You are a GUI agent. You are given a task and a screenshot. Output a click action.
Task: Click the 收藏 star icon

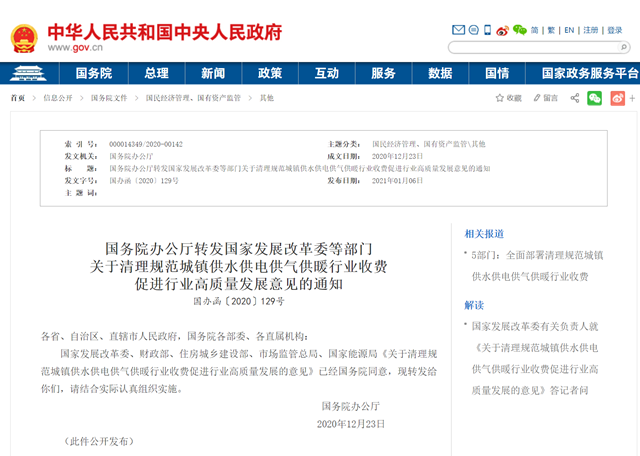(x=500, y=98)
